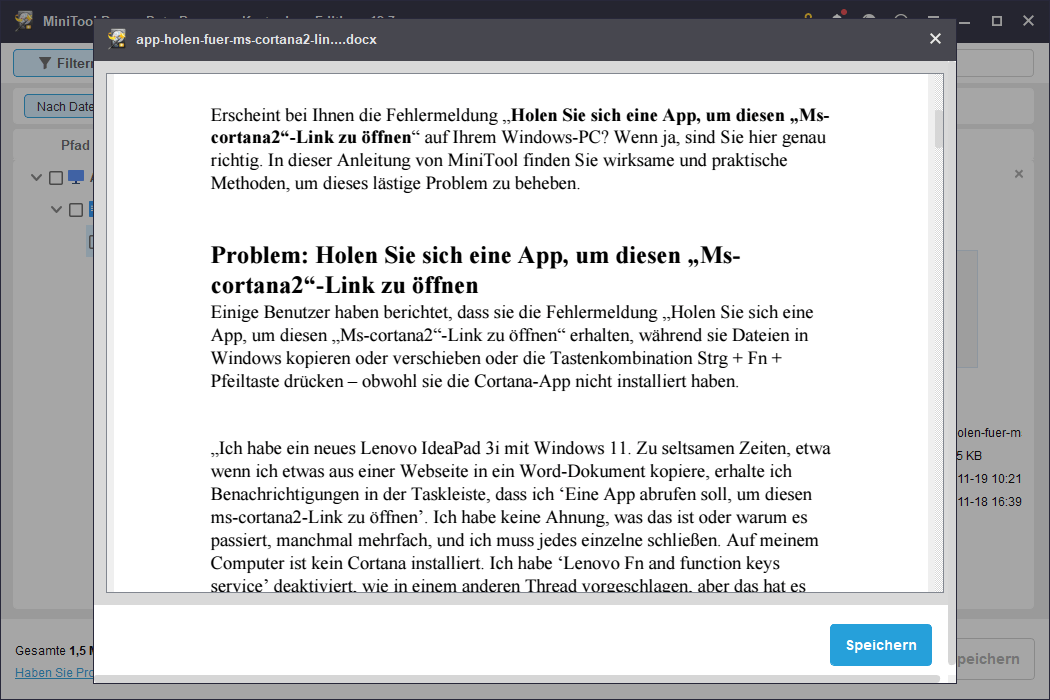Collapse the second-level drive tree node
Viewport: 1050px width, 700px height.
[x=57, y=210]
